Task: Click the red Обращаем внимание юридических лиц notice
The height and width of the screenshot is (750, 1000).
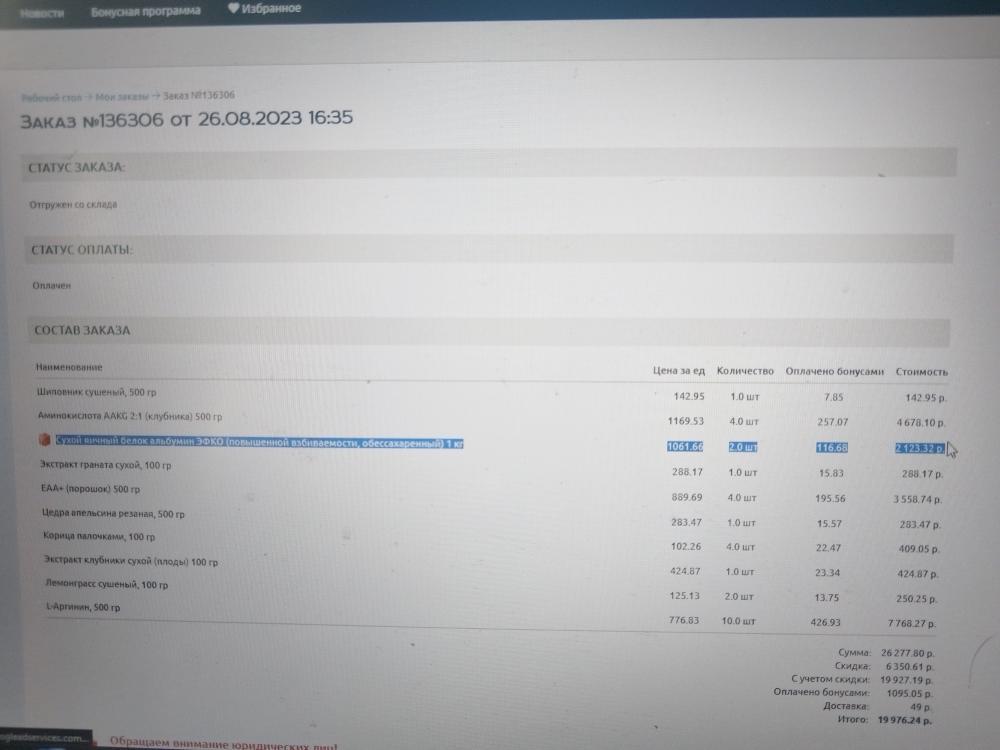Action: pyautogui.click(x=223, y=745)
